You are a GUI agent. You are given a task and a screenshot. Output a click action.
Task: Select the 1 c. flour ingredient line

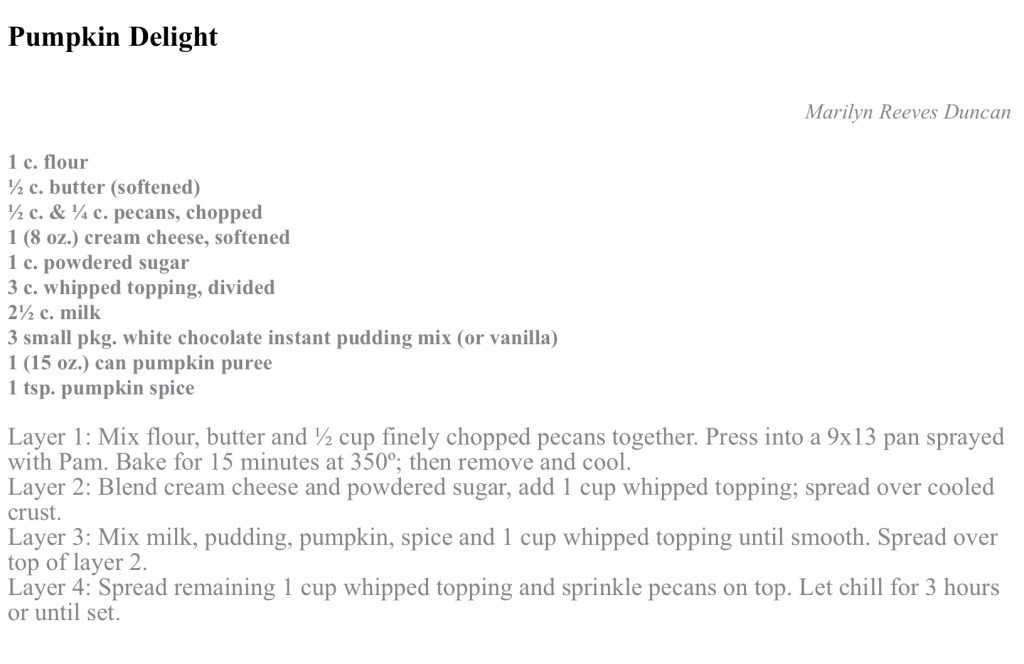pos(48,162)
